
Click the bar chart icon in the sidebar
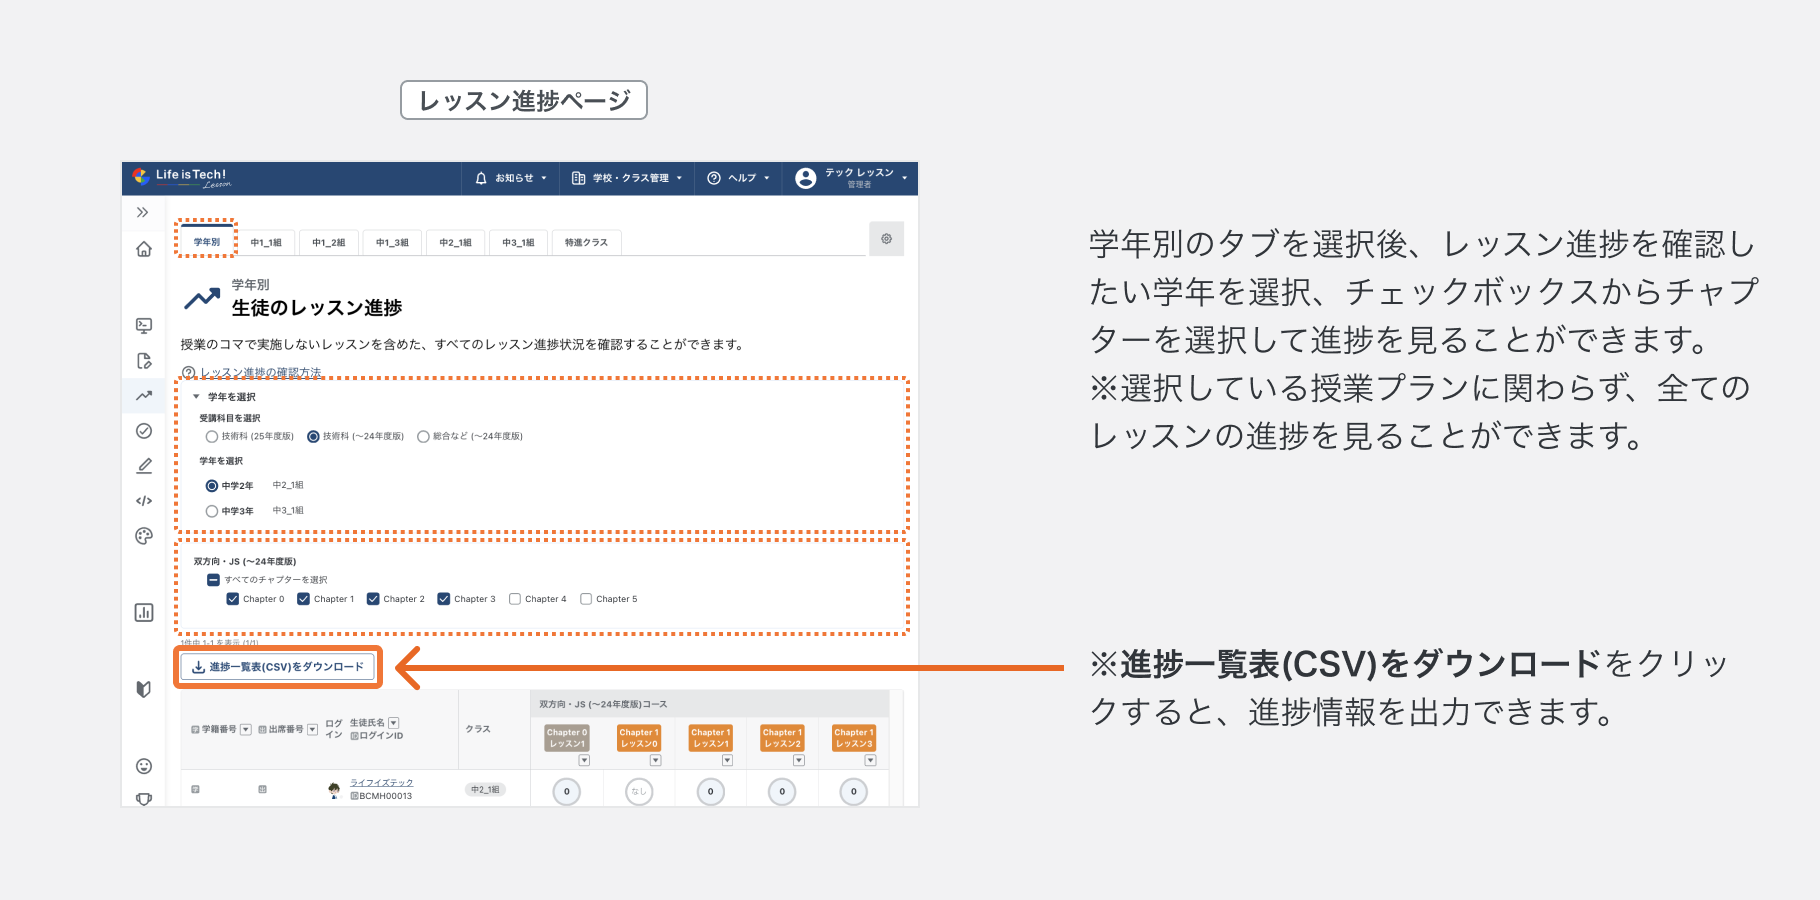[x=144, y=611]
